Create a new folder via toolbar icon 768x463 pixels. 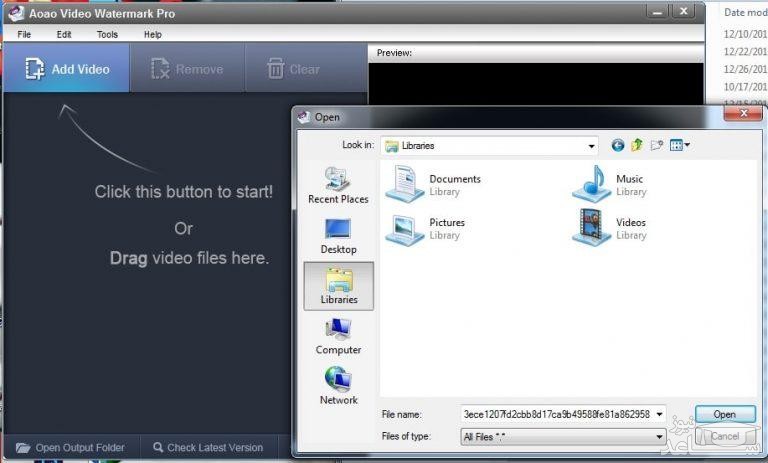[x=657, y=145]
